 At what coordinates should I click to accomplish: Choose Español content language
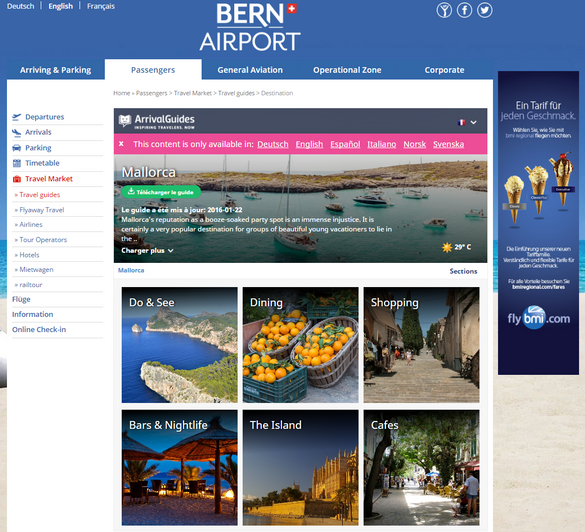(345, 144)
